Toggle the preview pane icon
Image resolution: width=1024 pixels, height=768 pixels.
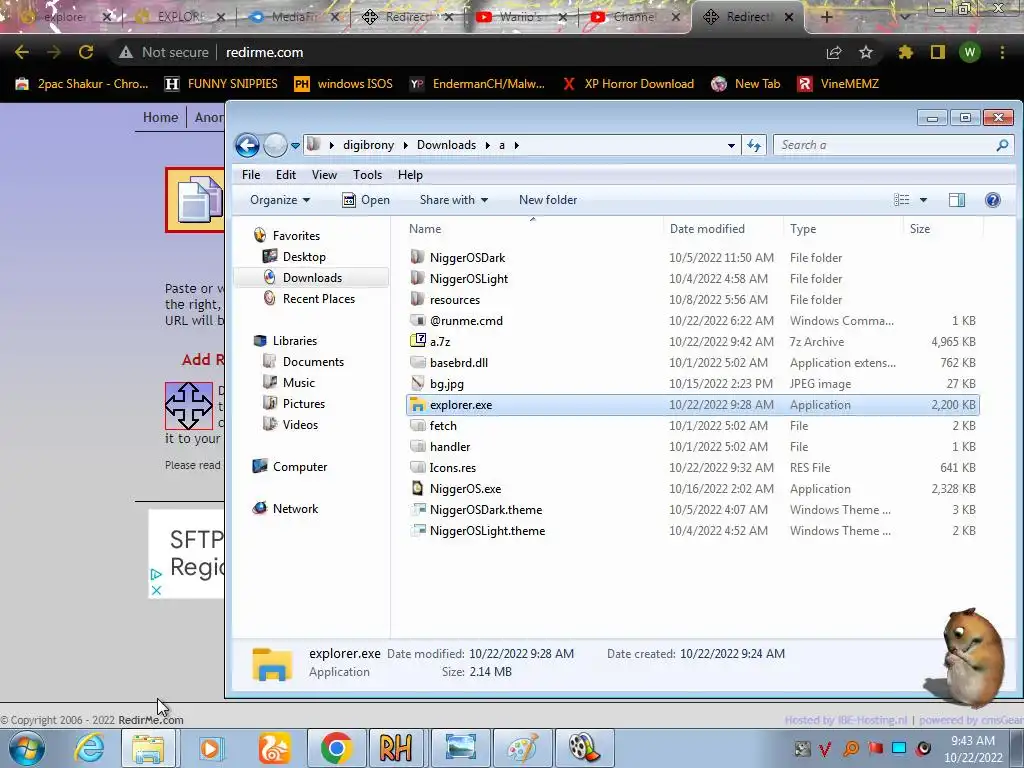click(957, 200)
